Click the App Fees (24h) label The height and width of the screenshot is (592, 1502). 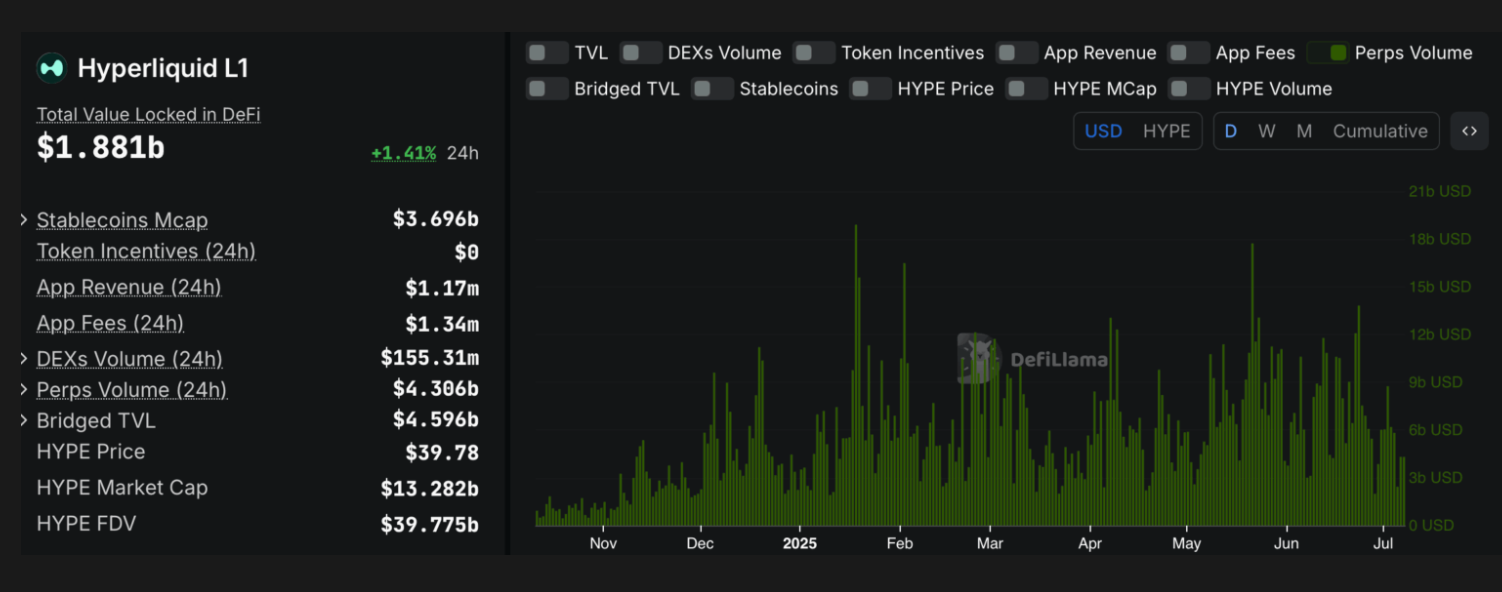pyautogui.click(x=110, y=323)
